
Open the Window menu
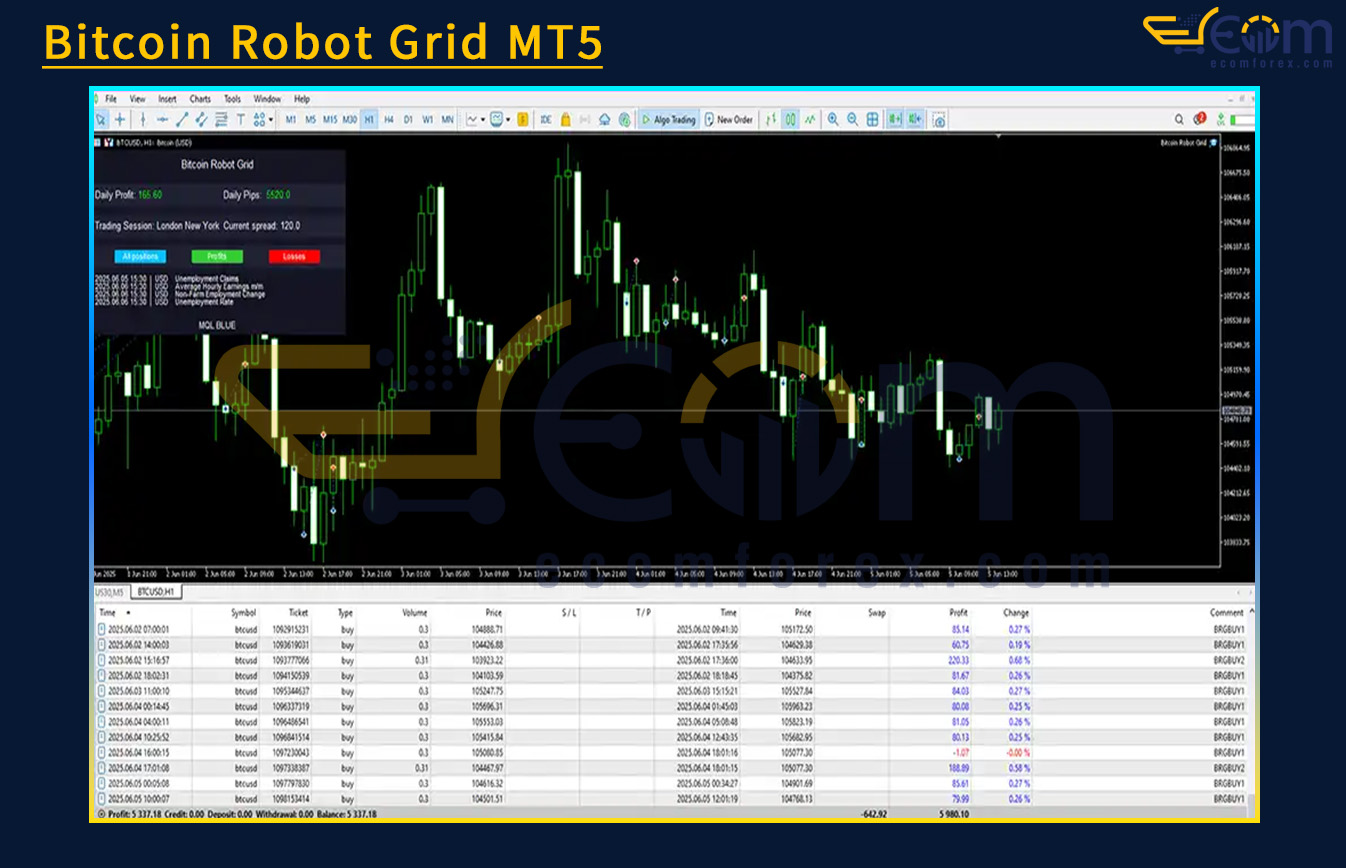(x=267, y=99)
